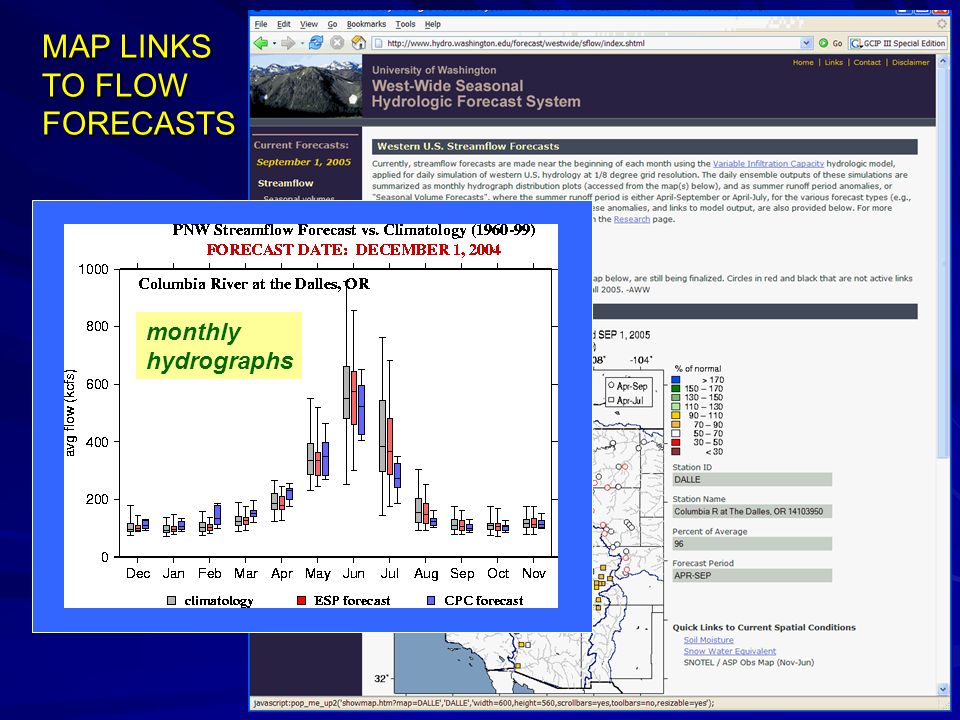Select Streamflow in the left sidebar
This screenshot has height=720, width=960.
coord(285,183)
